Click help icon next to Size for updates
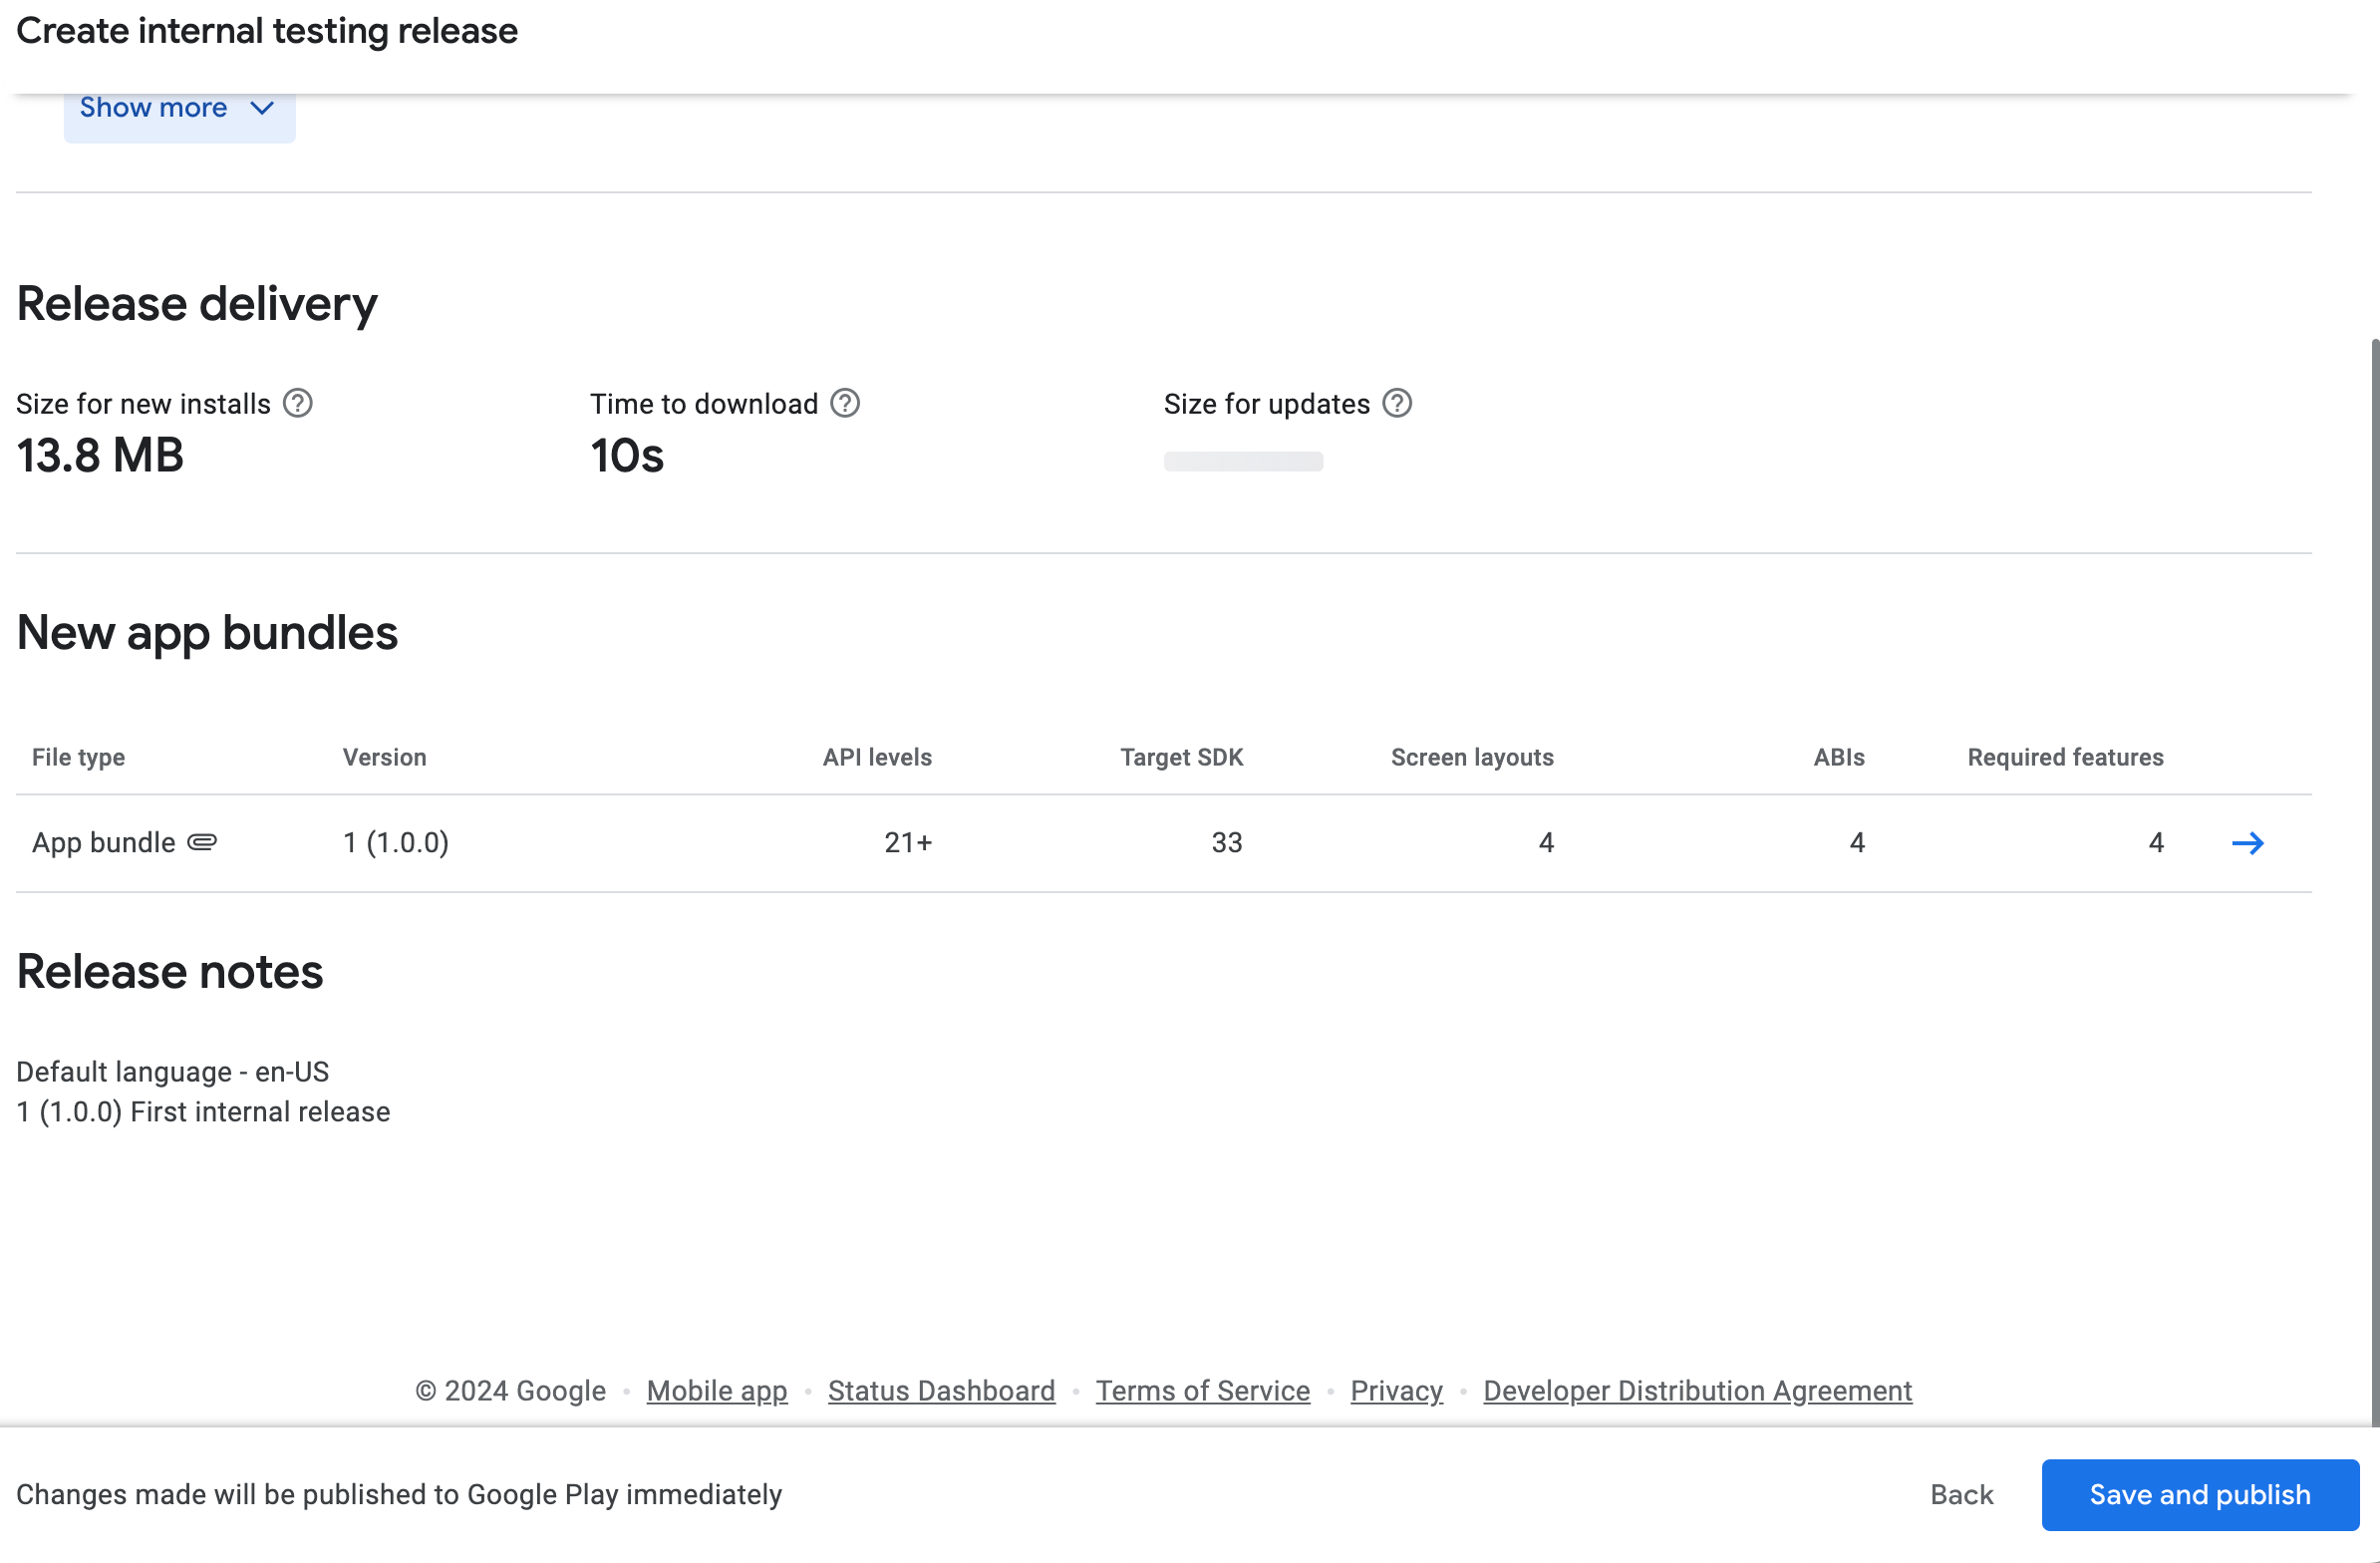 (1397, 403)
